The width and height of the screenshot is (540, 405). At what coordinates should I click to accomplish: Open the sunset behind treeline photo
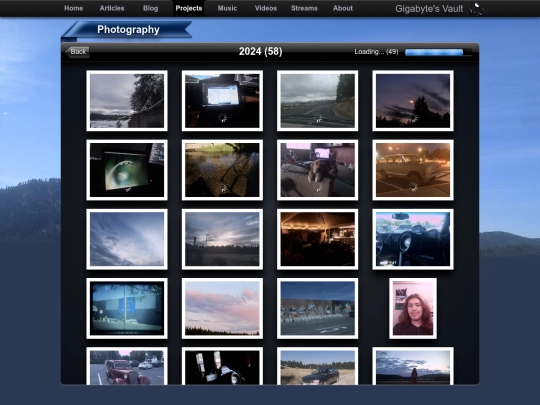coord(222,239)
